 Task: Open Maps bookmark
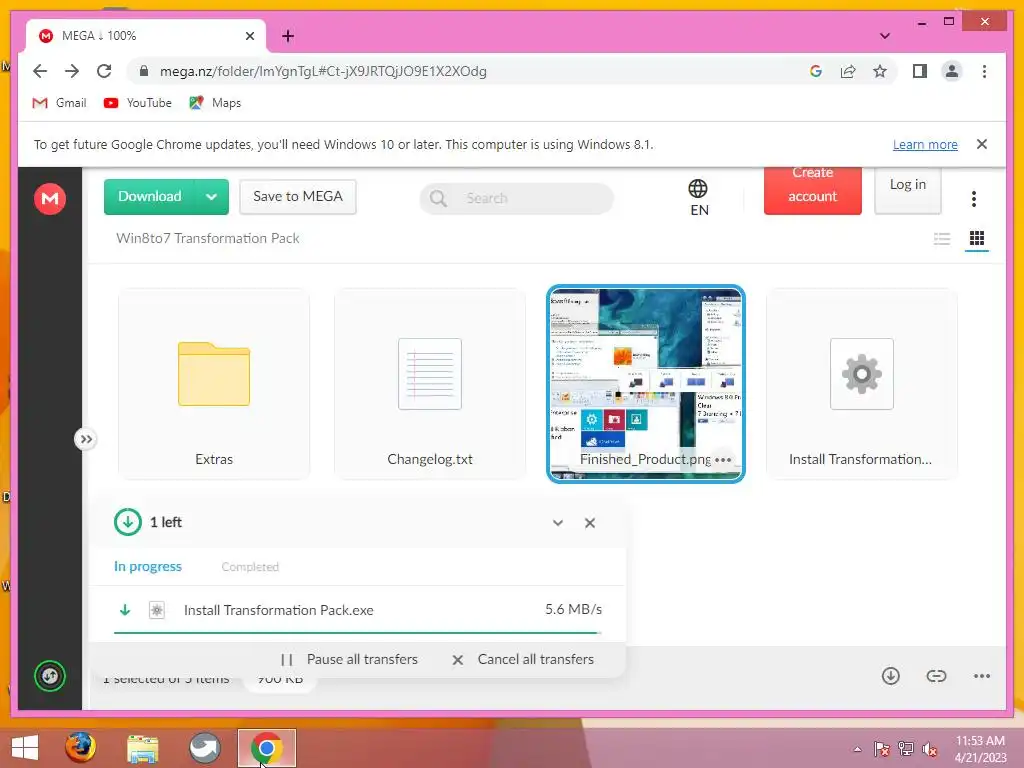coord(215,103)
